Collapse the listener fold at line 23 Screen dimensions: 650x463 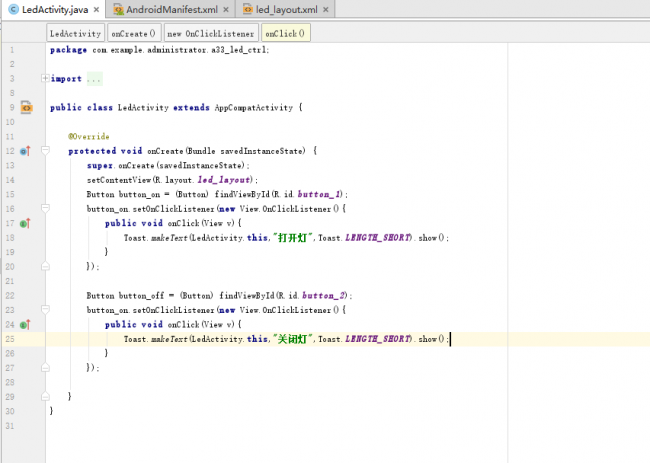tap(45, 309)
